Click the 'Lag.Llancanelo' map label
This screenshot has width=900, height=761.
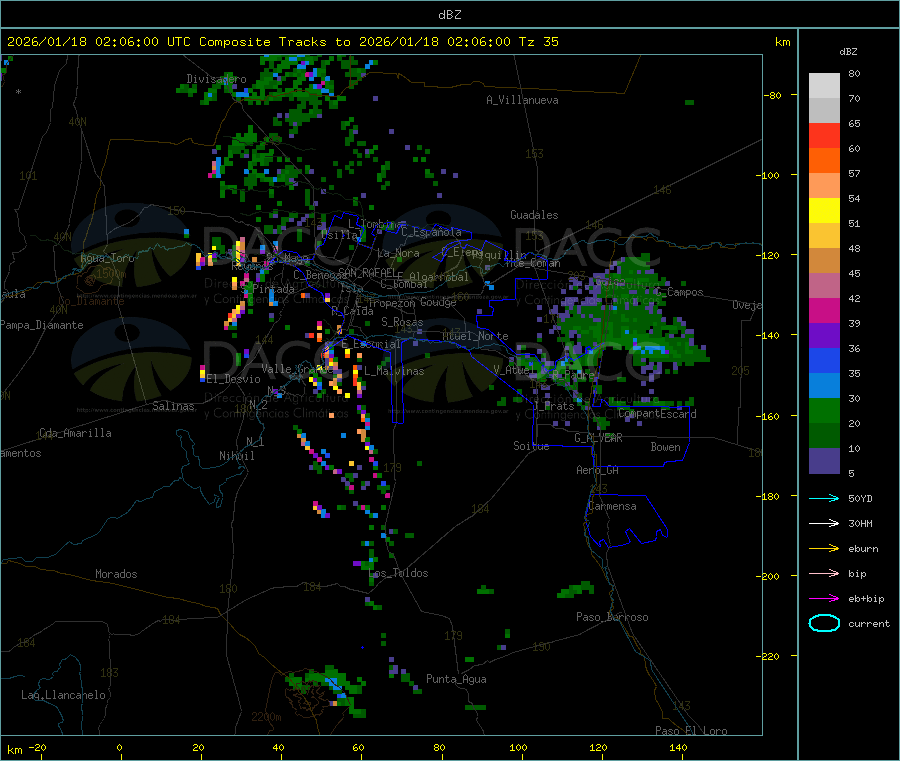click(64, 695)
